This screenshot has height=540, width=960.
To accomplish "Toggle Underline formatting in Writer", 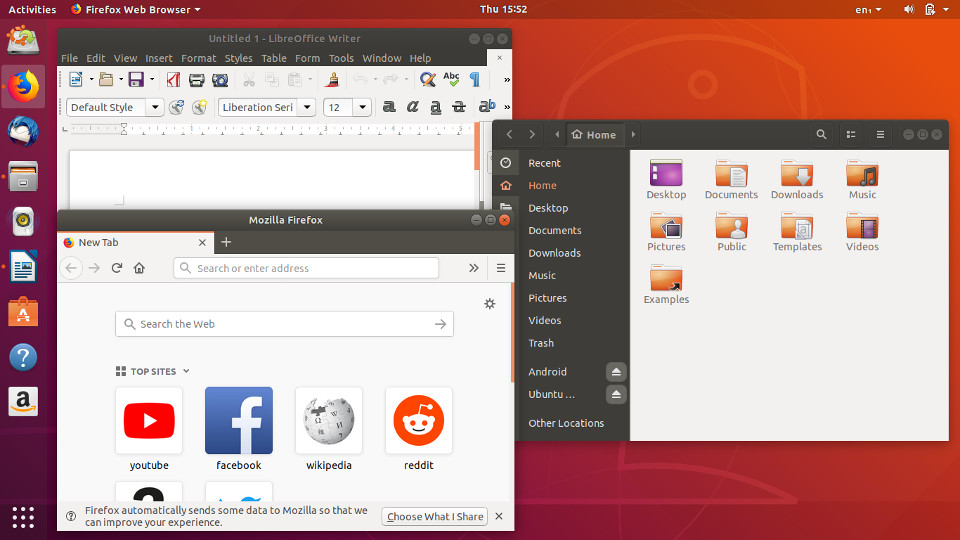I will tap(435, 107).
